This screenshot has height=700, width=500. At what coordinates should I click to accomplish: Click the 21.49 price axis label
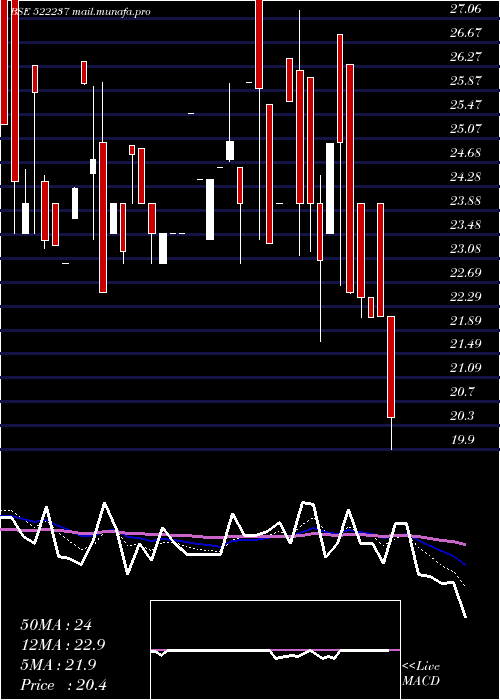pyautogui.click(x=466, y=345)
